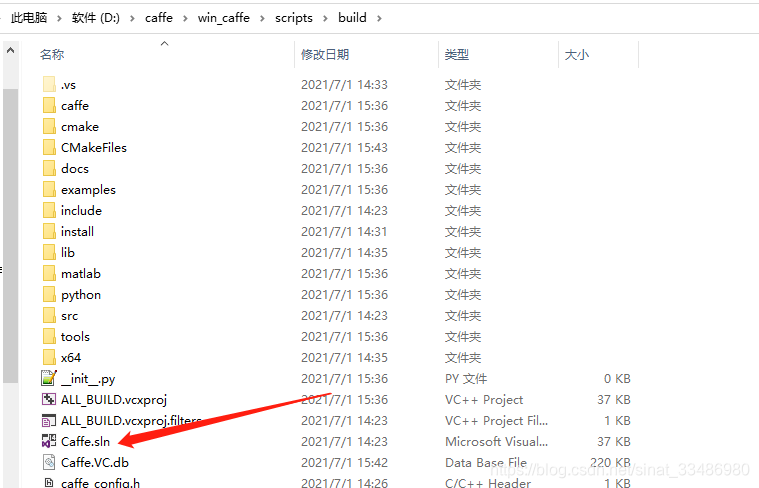Select the include folder icon
The width and height of the screenshot is (759, 488).
pos(49,210)
